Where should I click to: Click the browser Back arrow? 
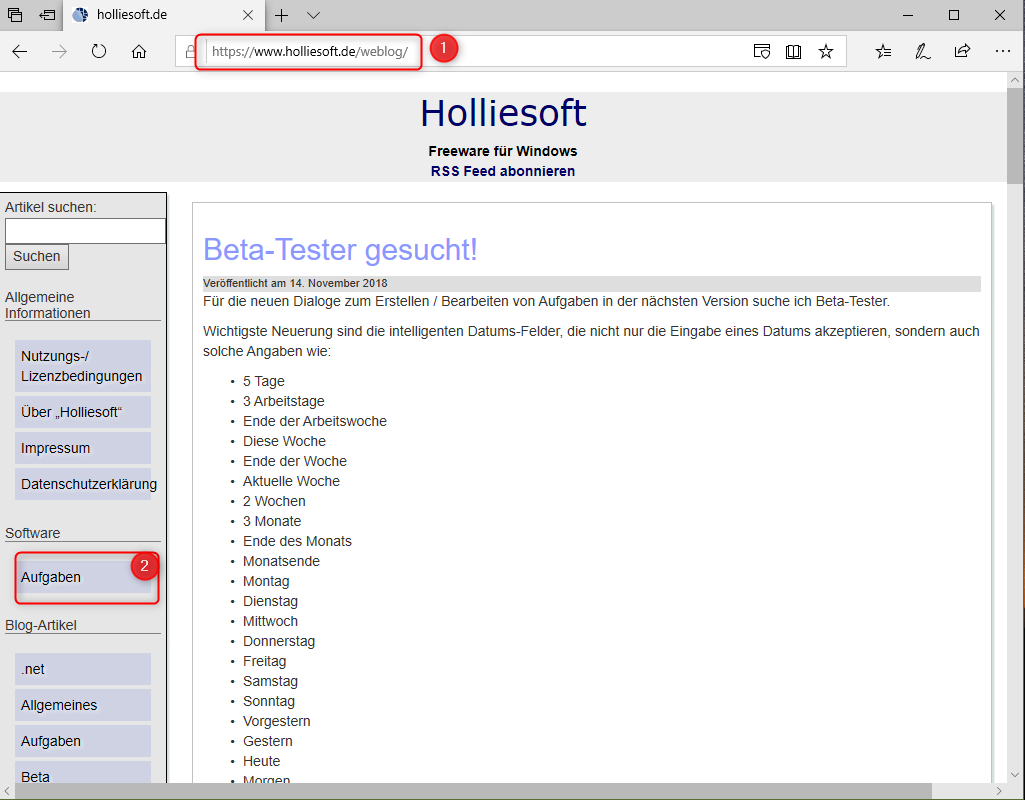(x=20, y=52)
